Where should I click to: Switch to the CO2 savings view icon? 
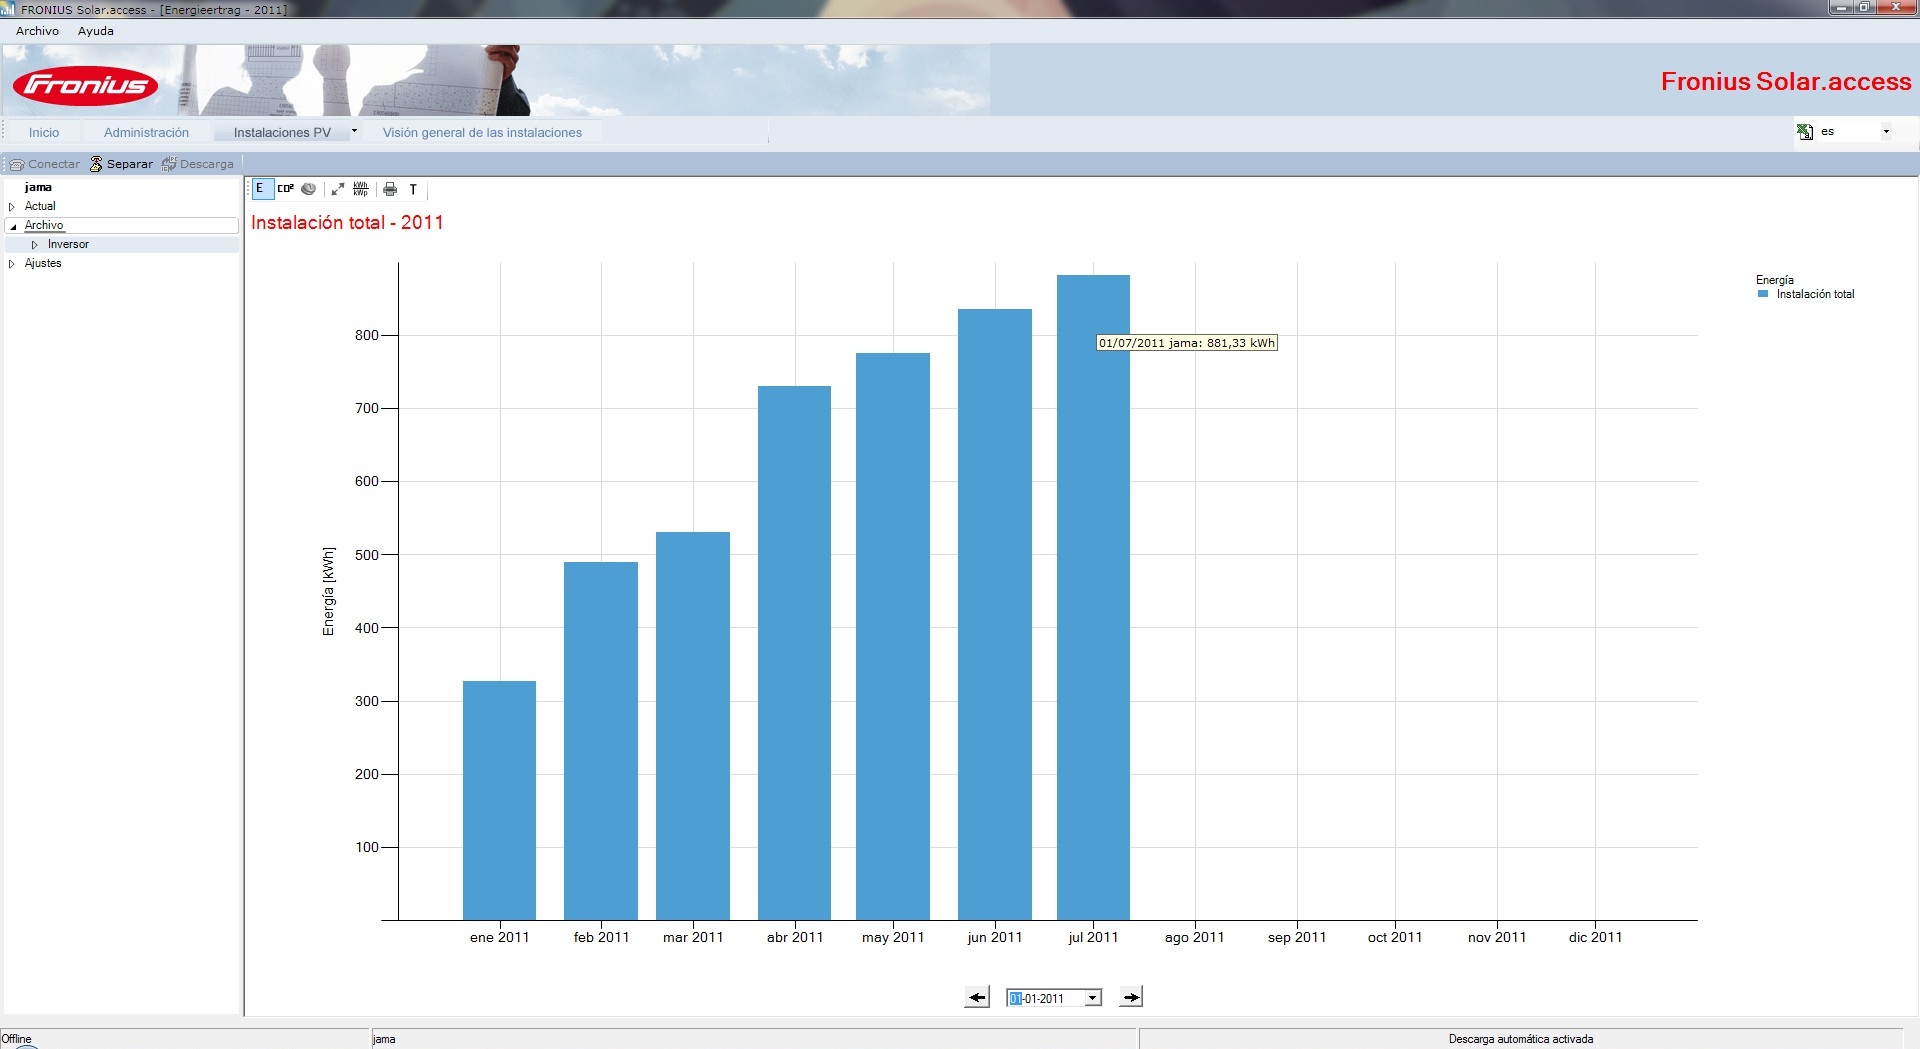pos(286,189)
